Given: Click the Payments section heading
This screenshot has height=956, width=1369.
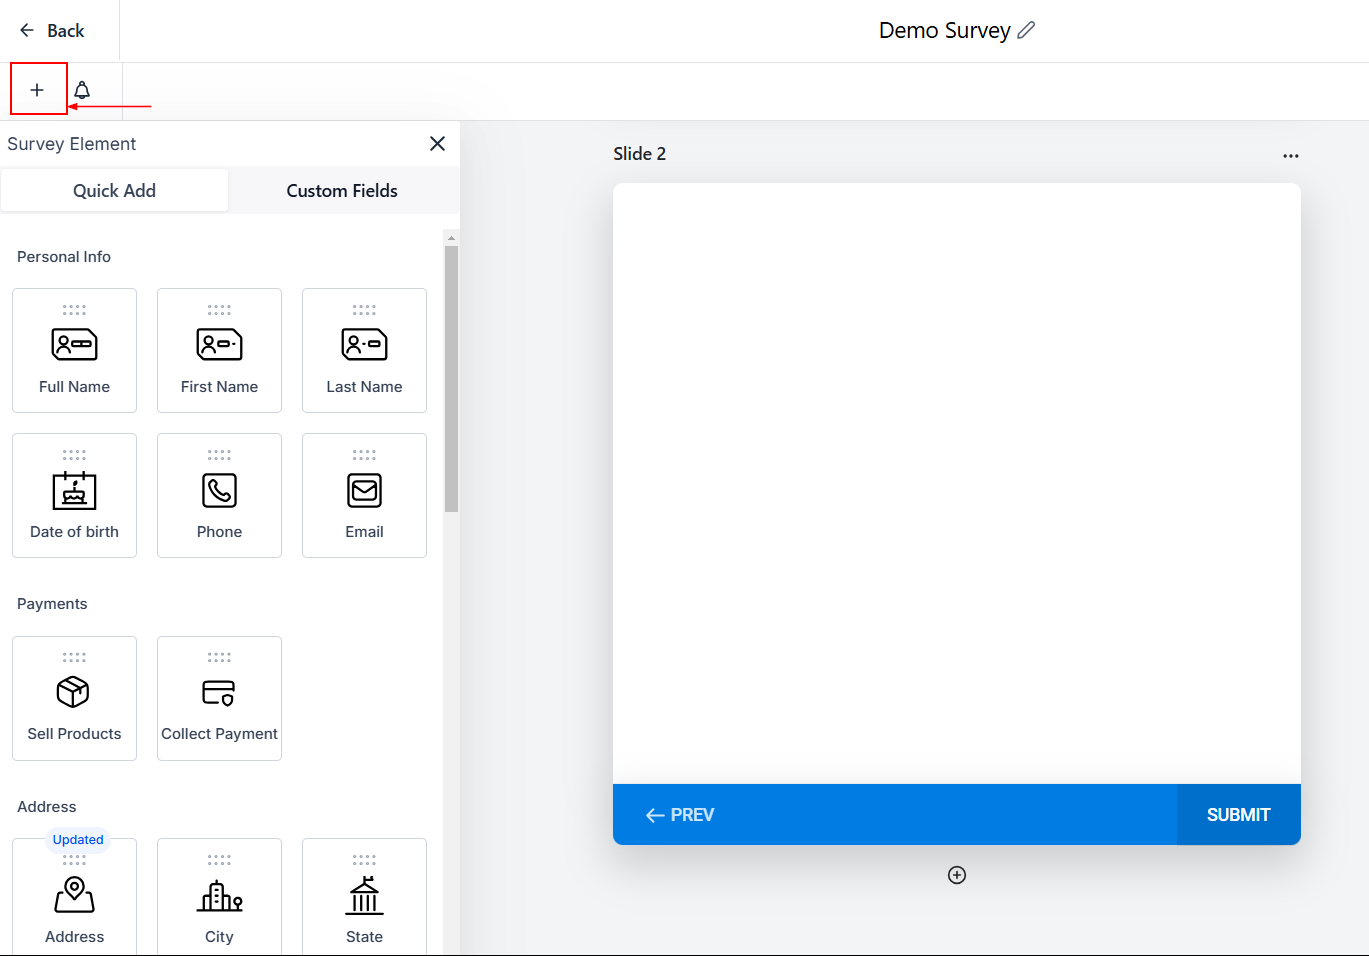Looking at the screenshot, I should pyautogui.click(x=52, y=604).
